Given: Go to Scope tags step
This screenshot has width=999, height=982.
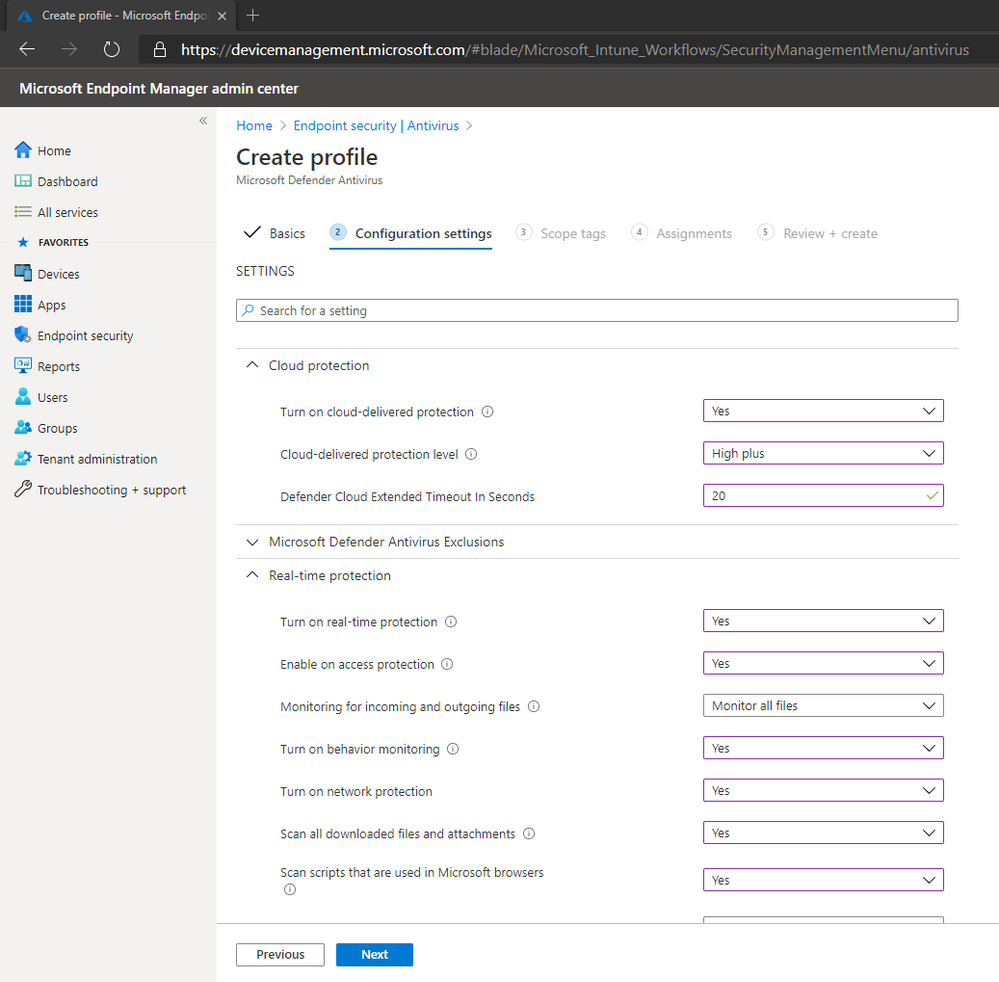Looking at the screenshot, I should click(x=561, y=233).
